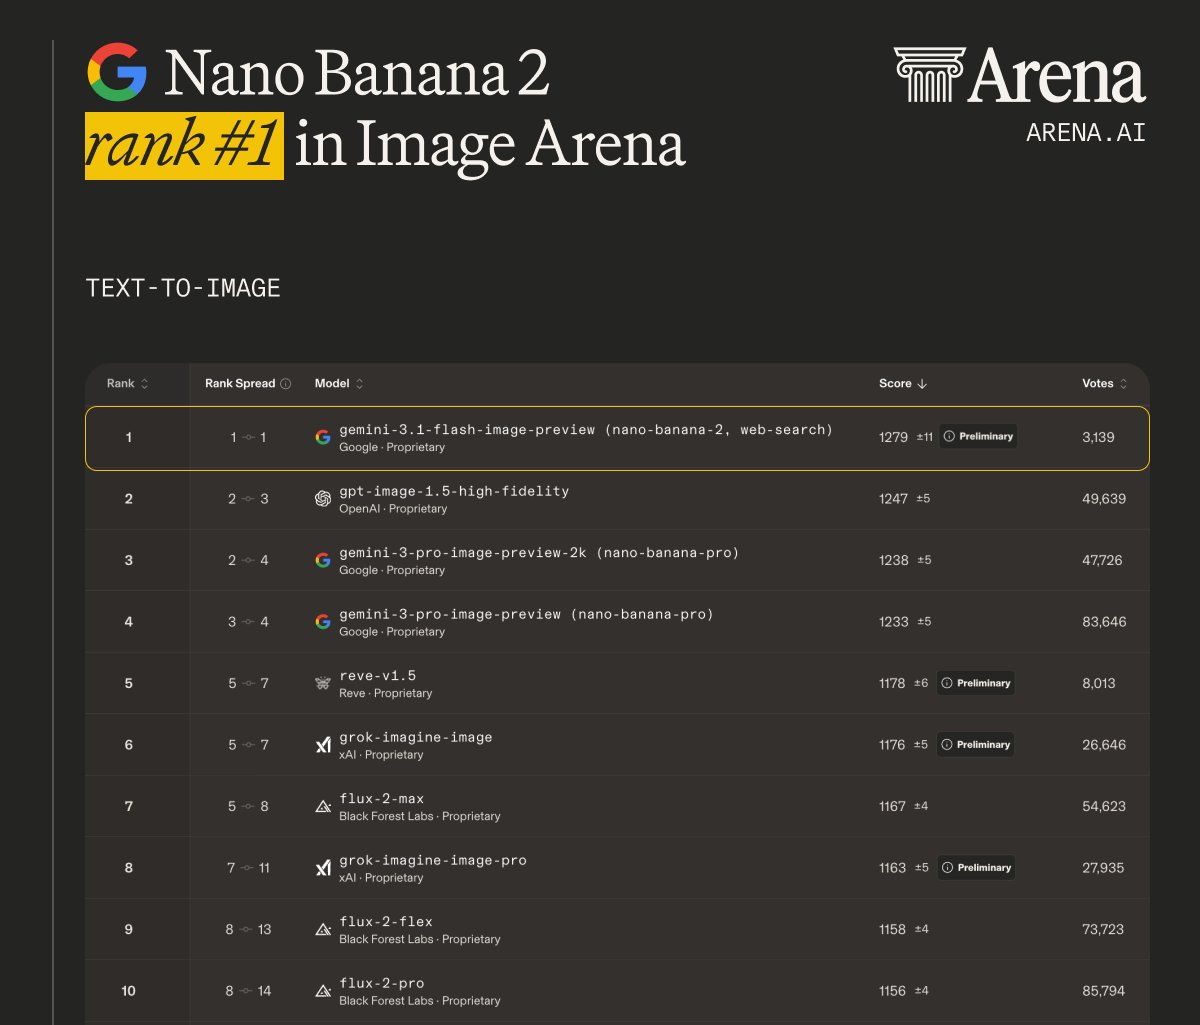Click the info icon next to Rank Spread
Image resolution: width=1200 pixels, height=1025 pixels.
287,383
